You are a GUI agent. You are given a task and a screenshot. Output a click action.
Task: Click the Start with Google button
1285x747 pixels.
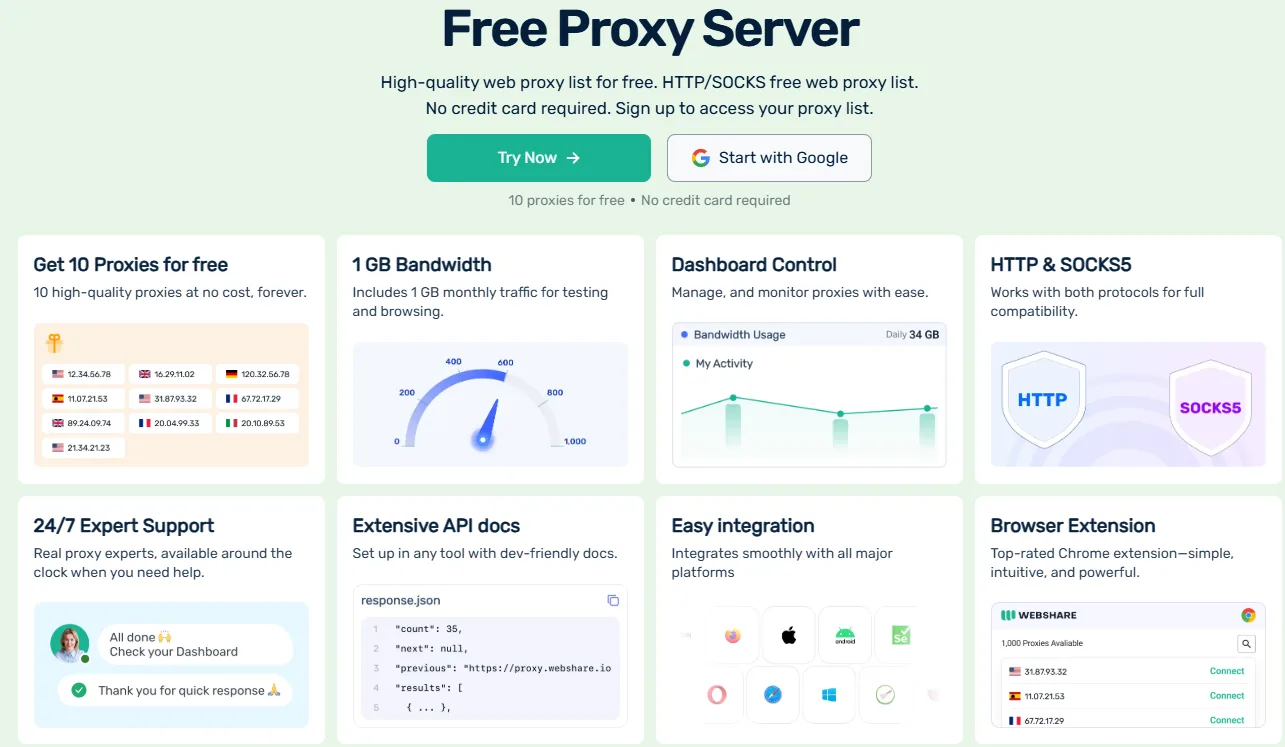[769, 158]
